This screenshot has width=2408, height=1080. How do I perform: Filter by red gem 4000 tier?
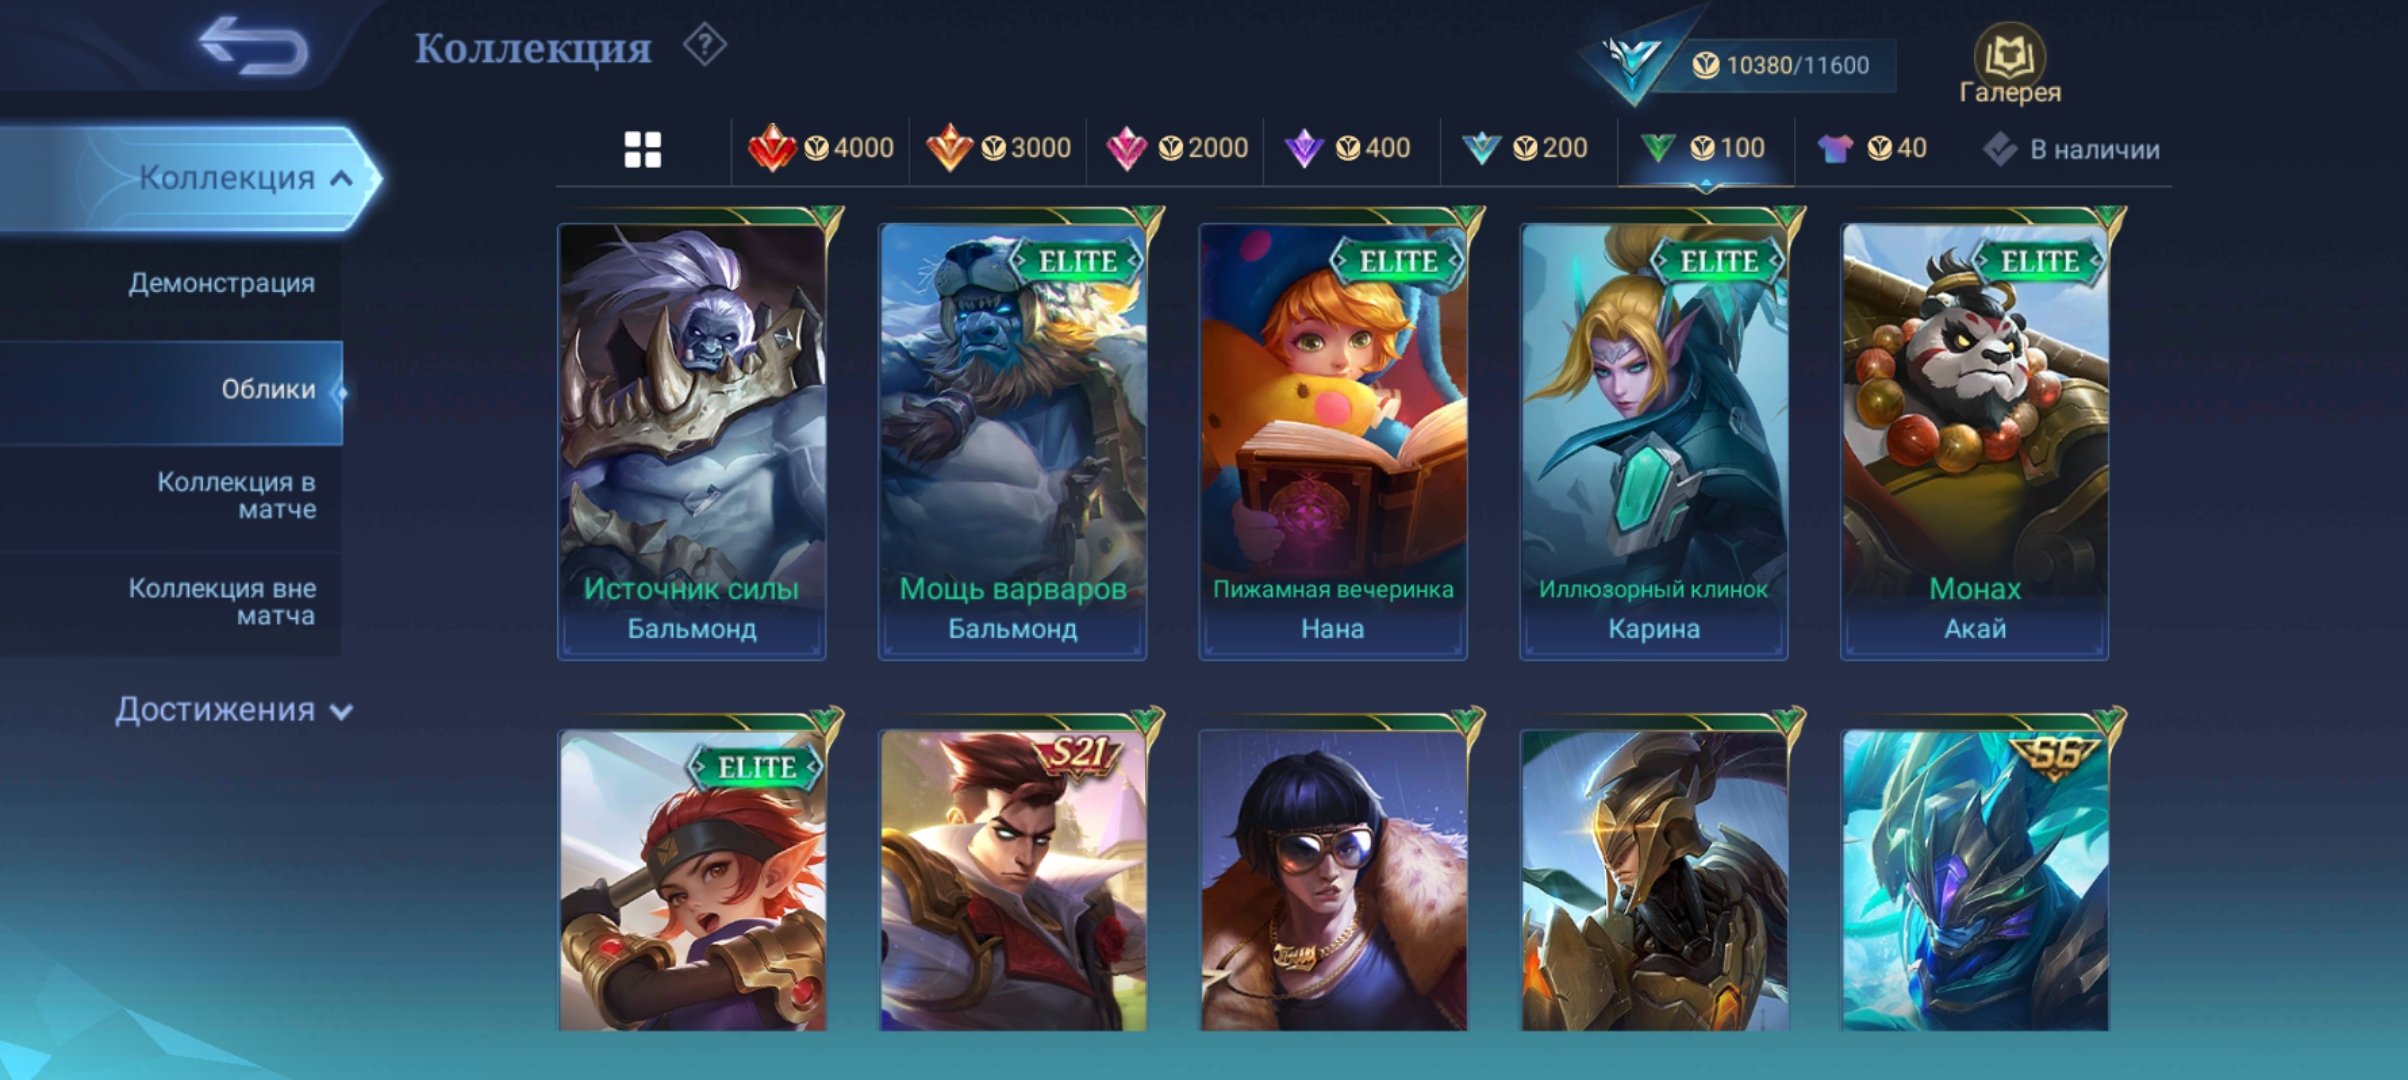pyautogui.click(x=820, y=149)
